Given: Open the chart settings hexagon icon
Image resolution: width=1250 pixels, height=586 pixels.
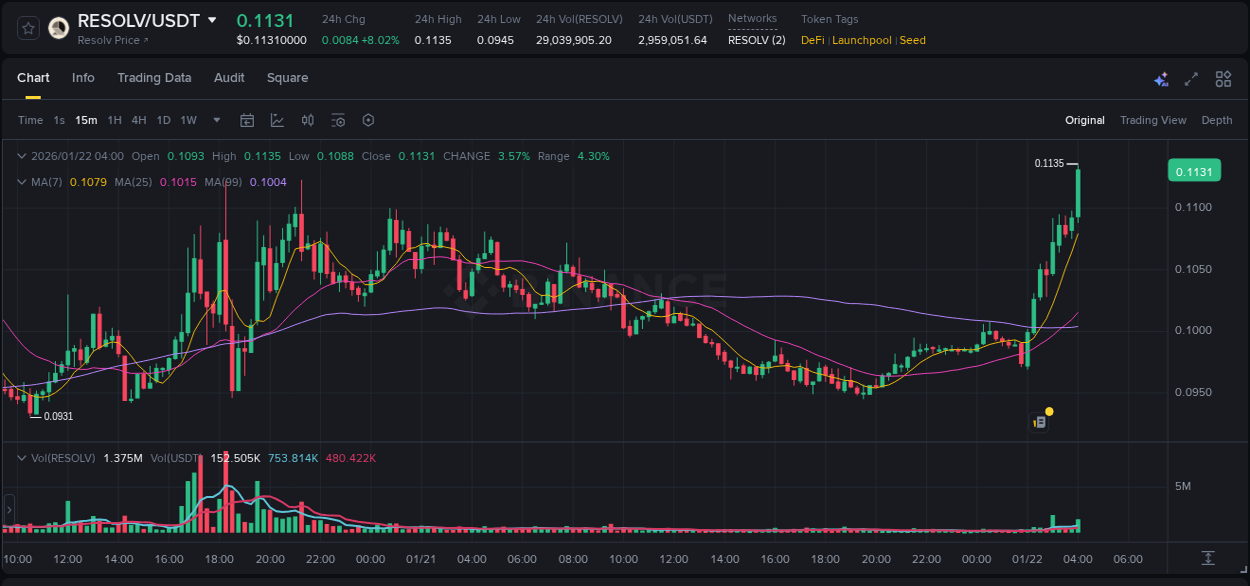Looking at the screenshot, I should click(x=368, y=120).
